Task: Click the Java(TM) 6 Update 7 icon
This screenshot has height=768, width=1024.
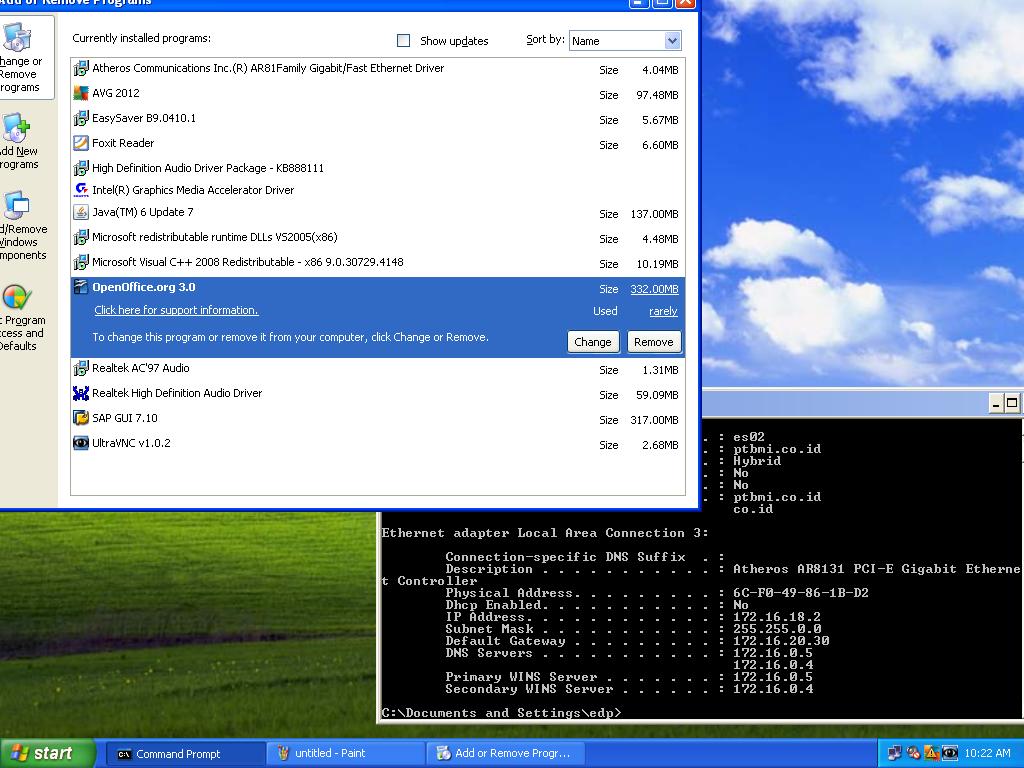Action: pos(81,213)
